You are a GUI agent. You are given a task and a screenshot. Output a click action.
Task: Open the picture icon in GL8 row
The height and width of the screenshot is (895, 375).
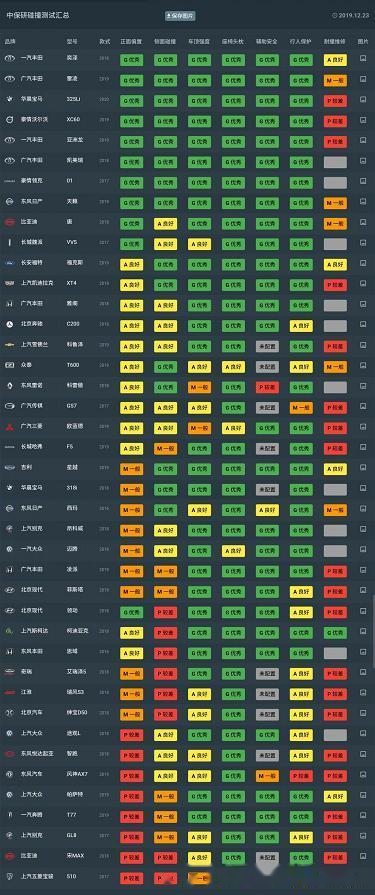[363, 836]
